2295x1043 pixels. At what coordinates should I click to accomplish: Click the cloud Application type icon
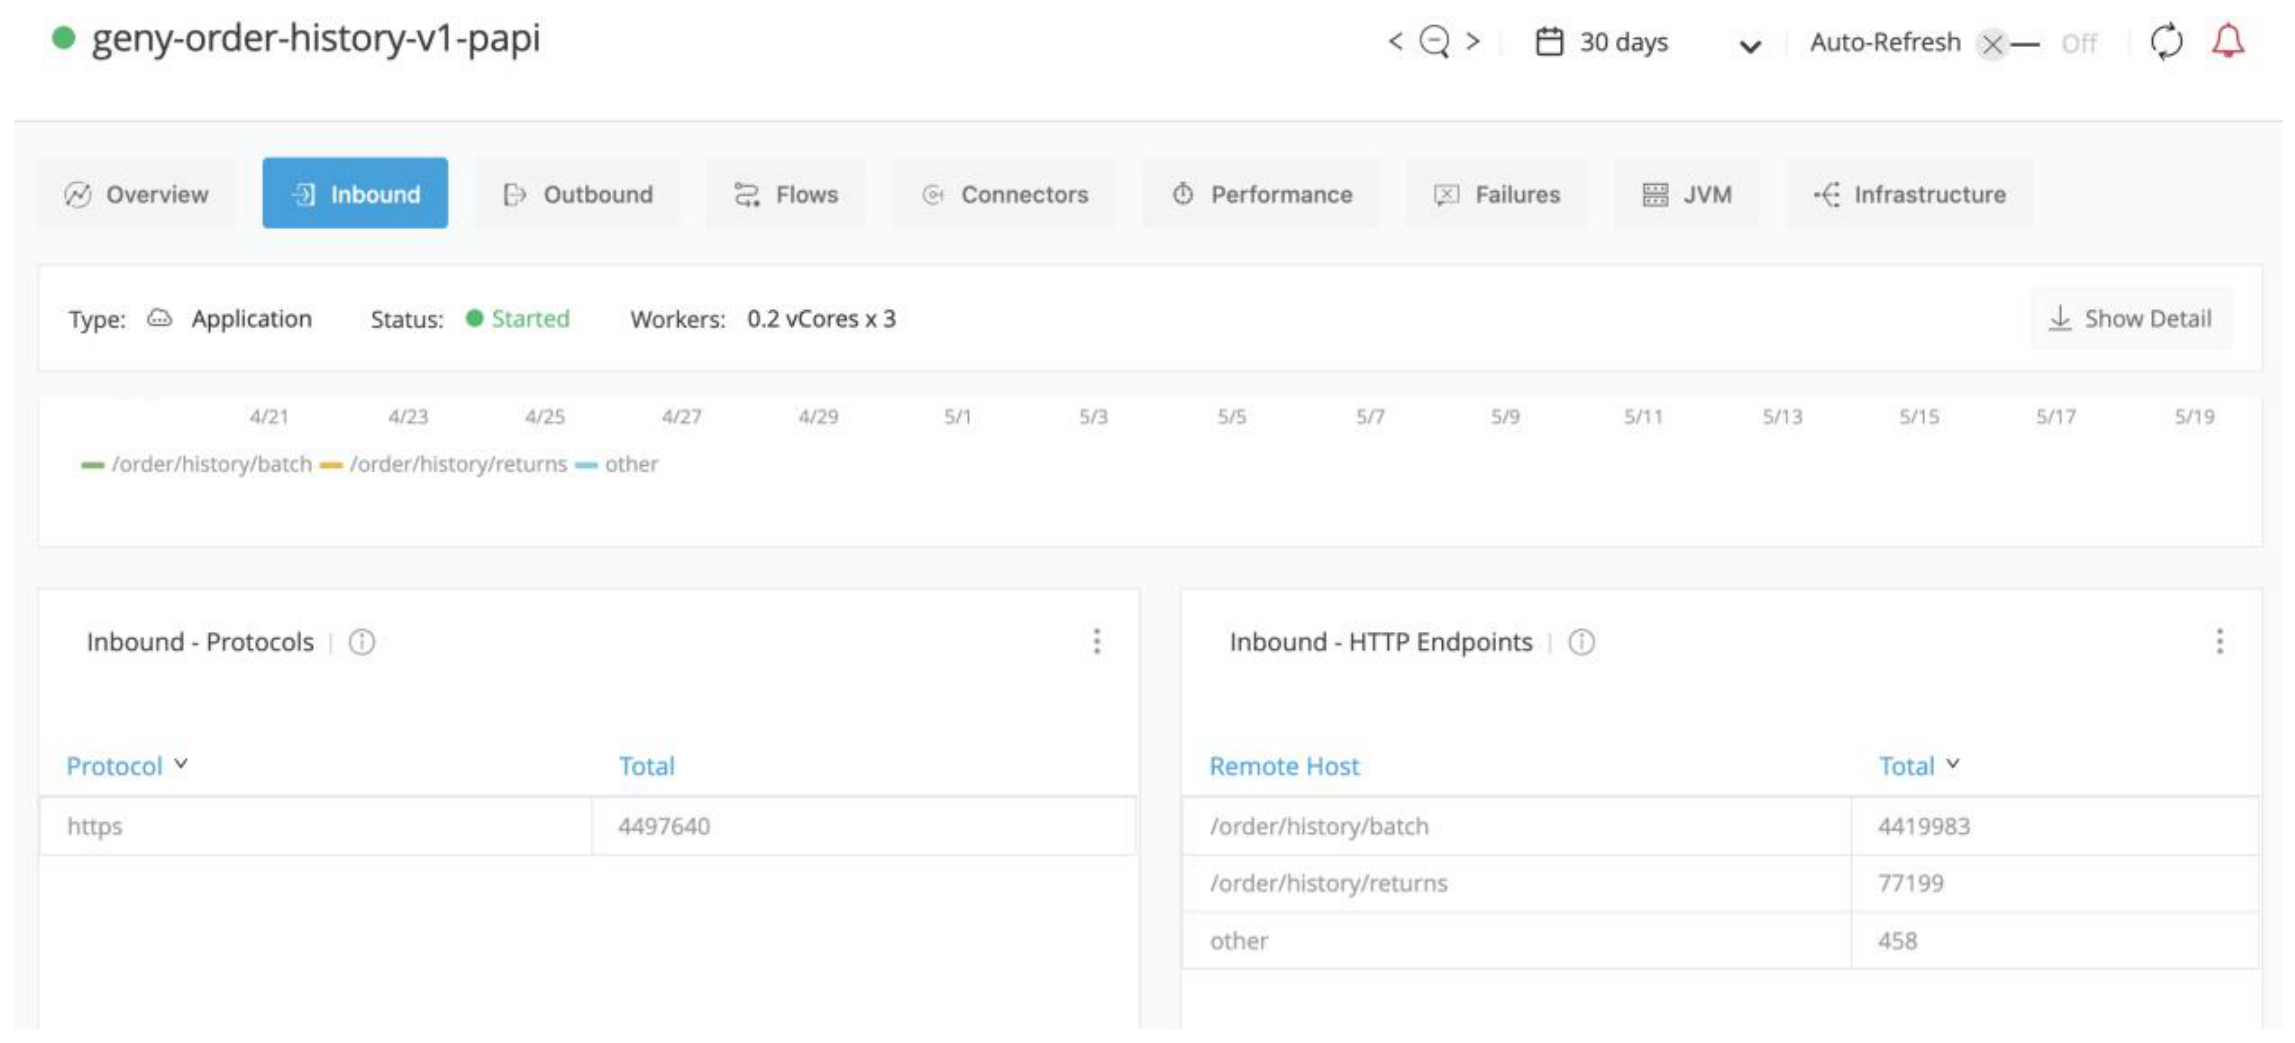(x=160, y=319)
